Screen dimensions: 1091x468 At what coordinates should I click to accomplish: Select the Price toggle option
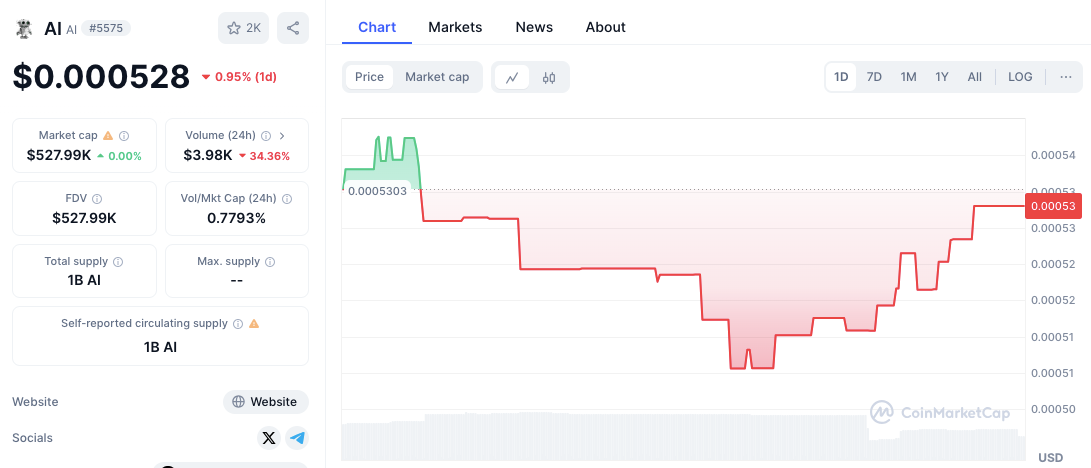369,77
